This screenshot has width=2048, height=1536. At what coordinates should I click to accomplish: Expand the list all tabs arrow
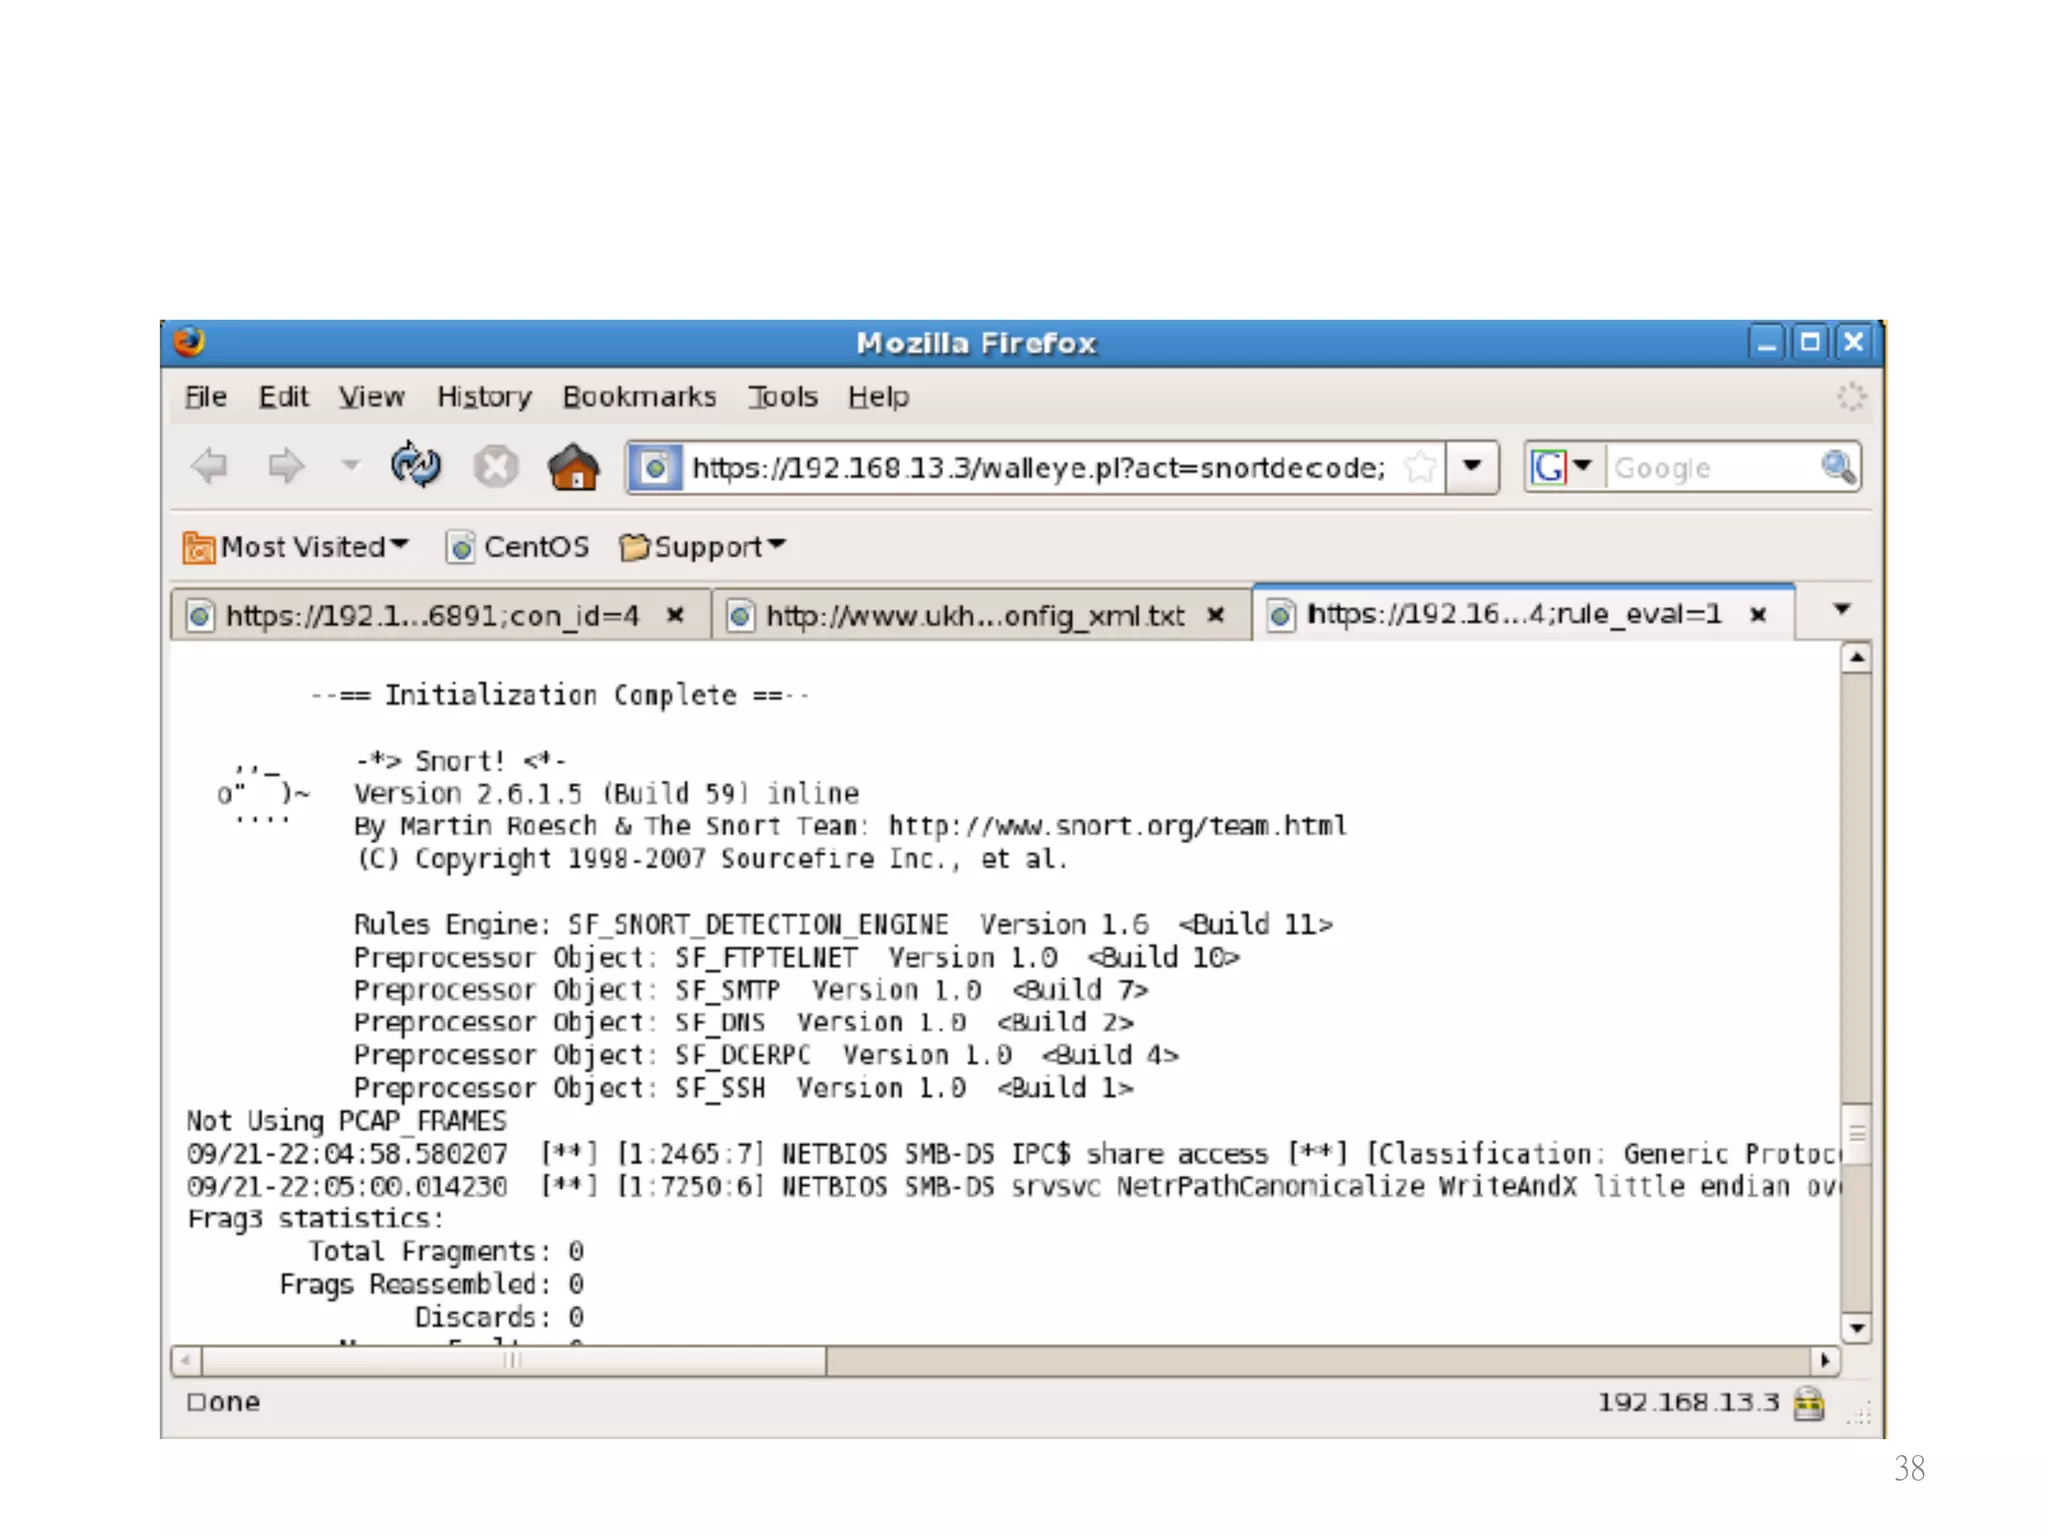click(1842, 609)
